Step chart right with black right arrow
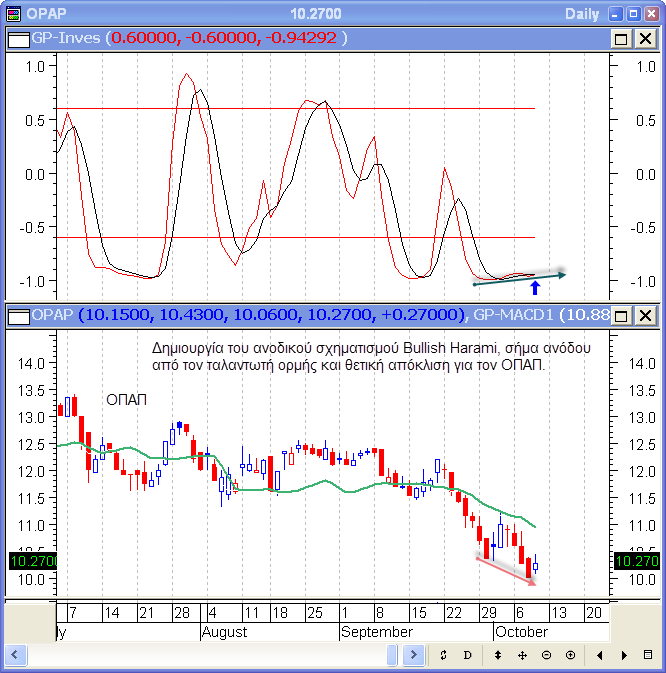This screenshot has height=673, width=666. tap(625, 655)
